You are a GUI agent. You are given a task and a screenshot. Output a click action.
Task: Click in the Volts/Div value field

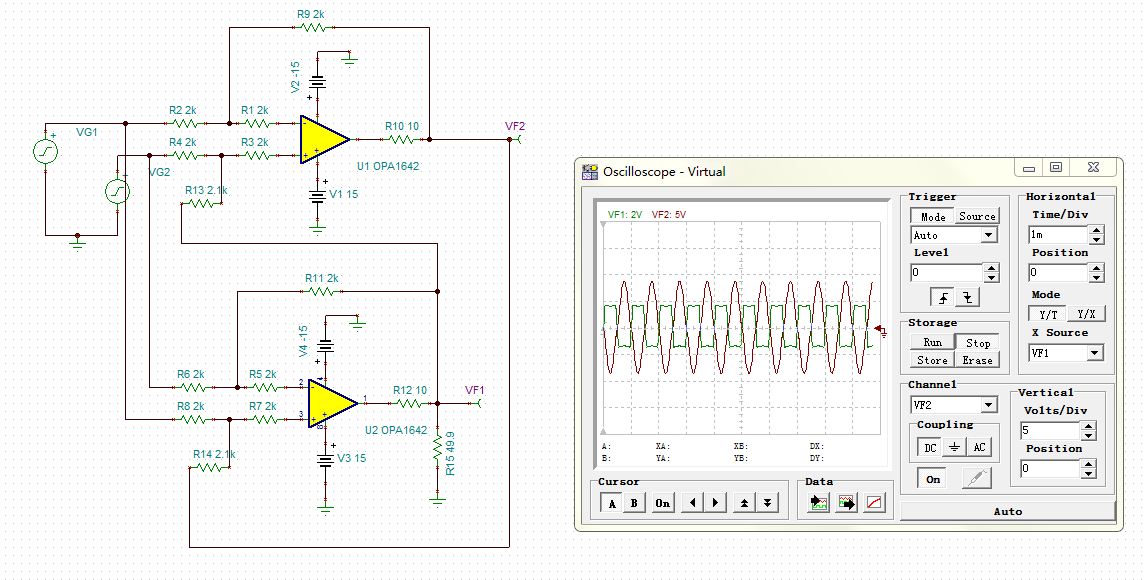1050,430
